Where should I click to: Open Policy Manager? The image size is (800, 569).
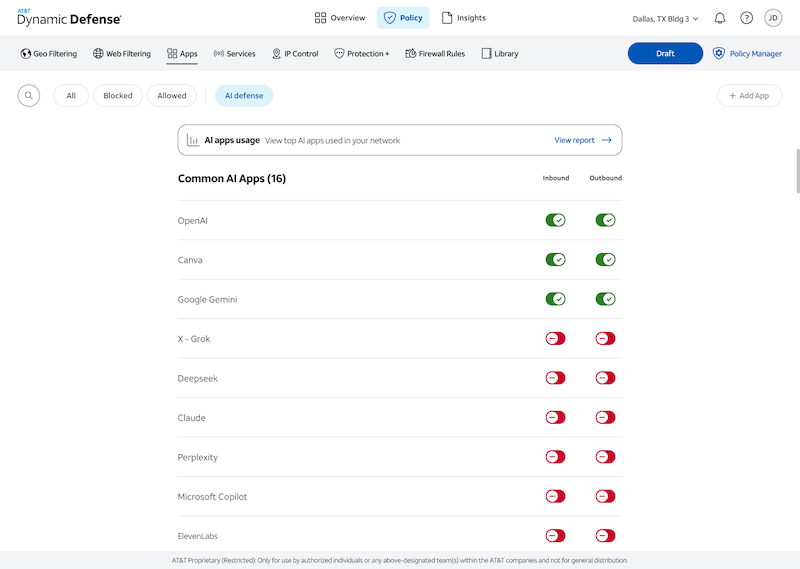(x=747, y=54)
